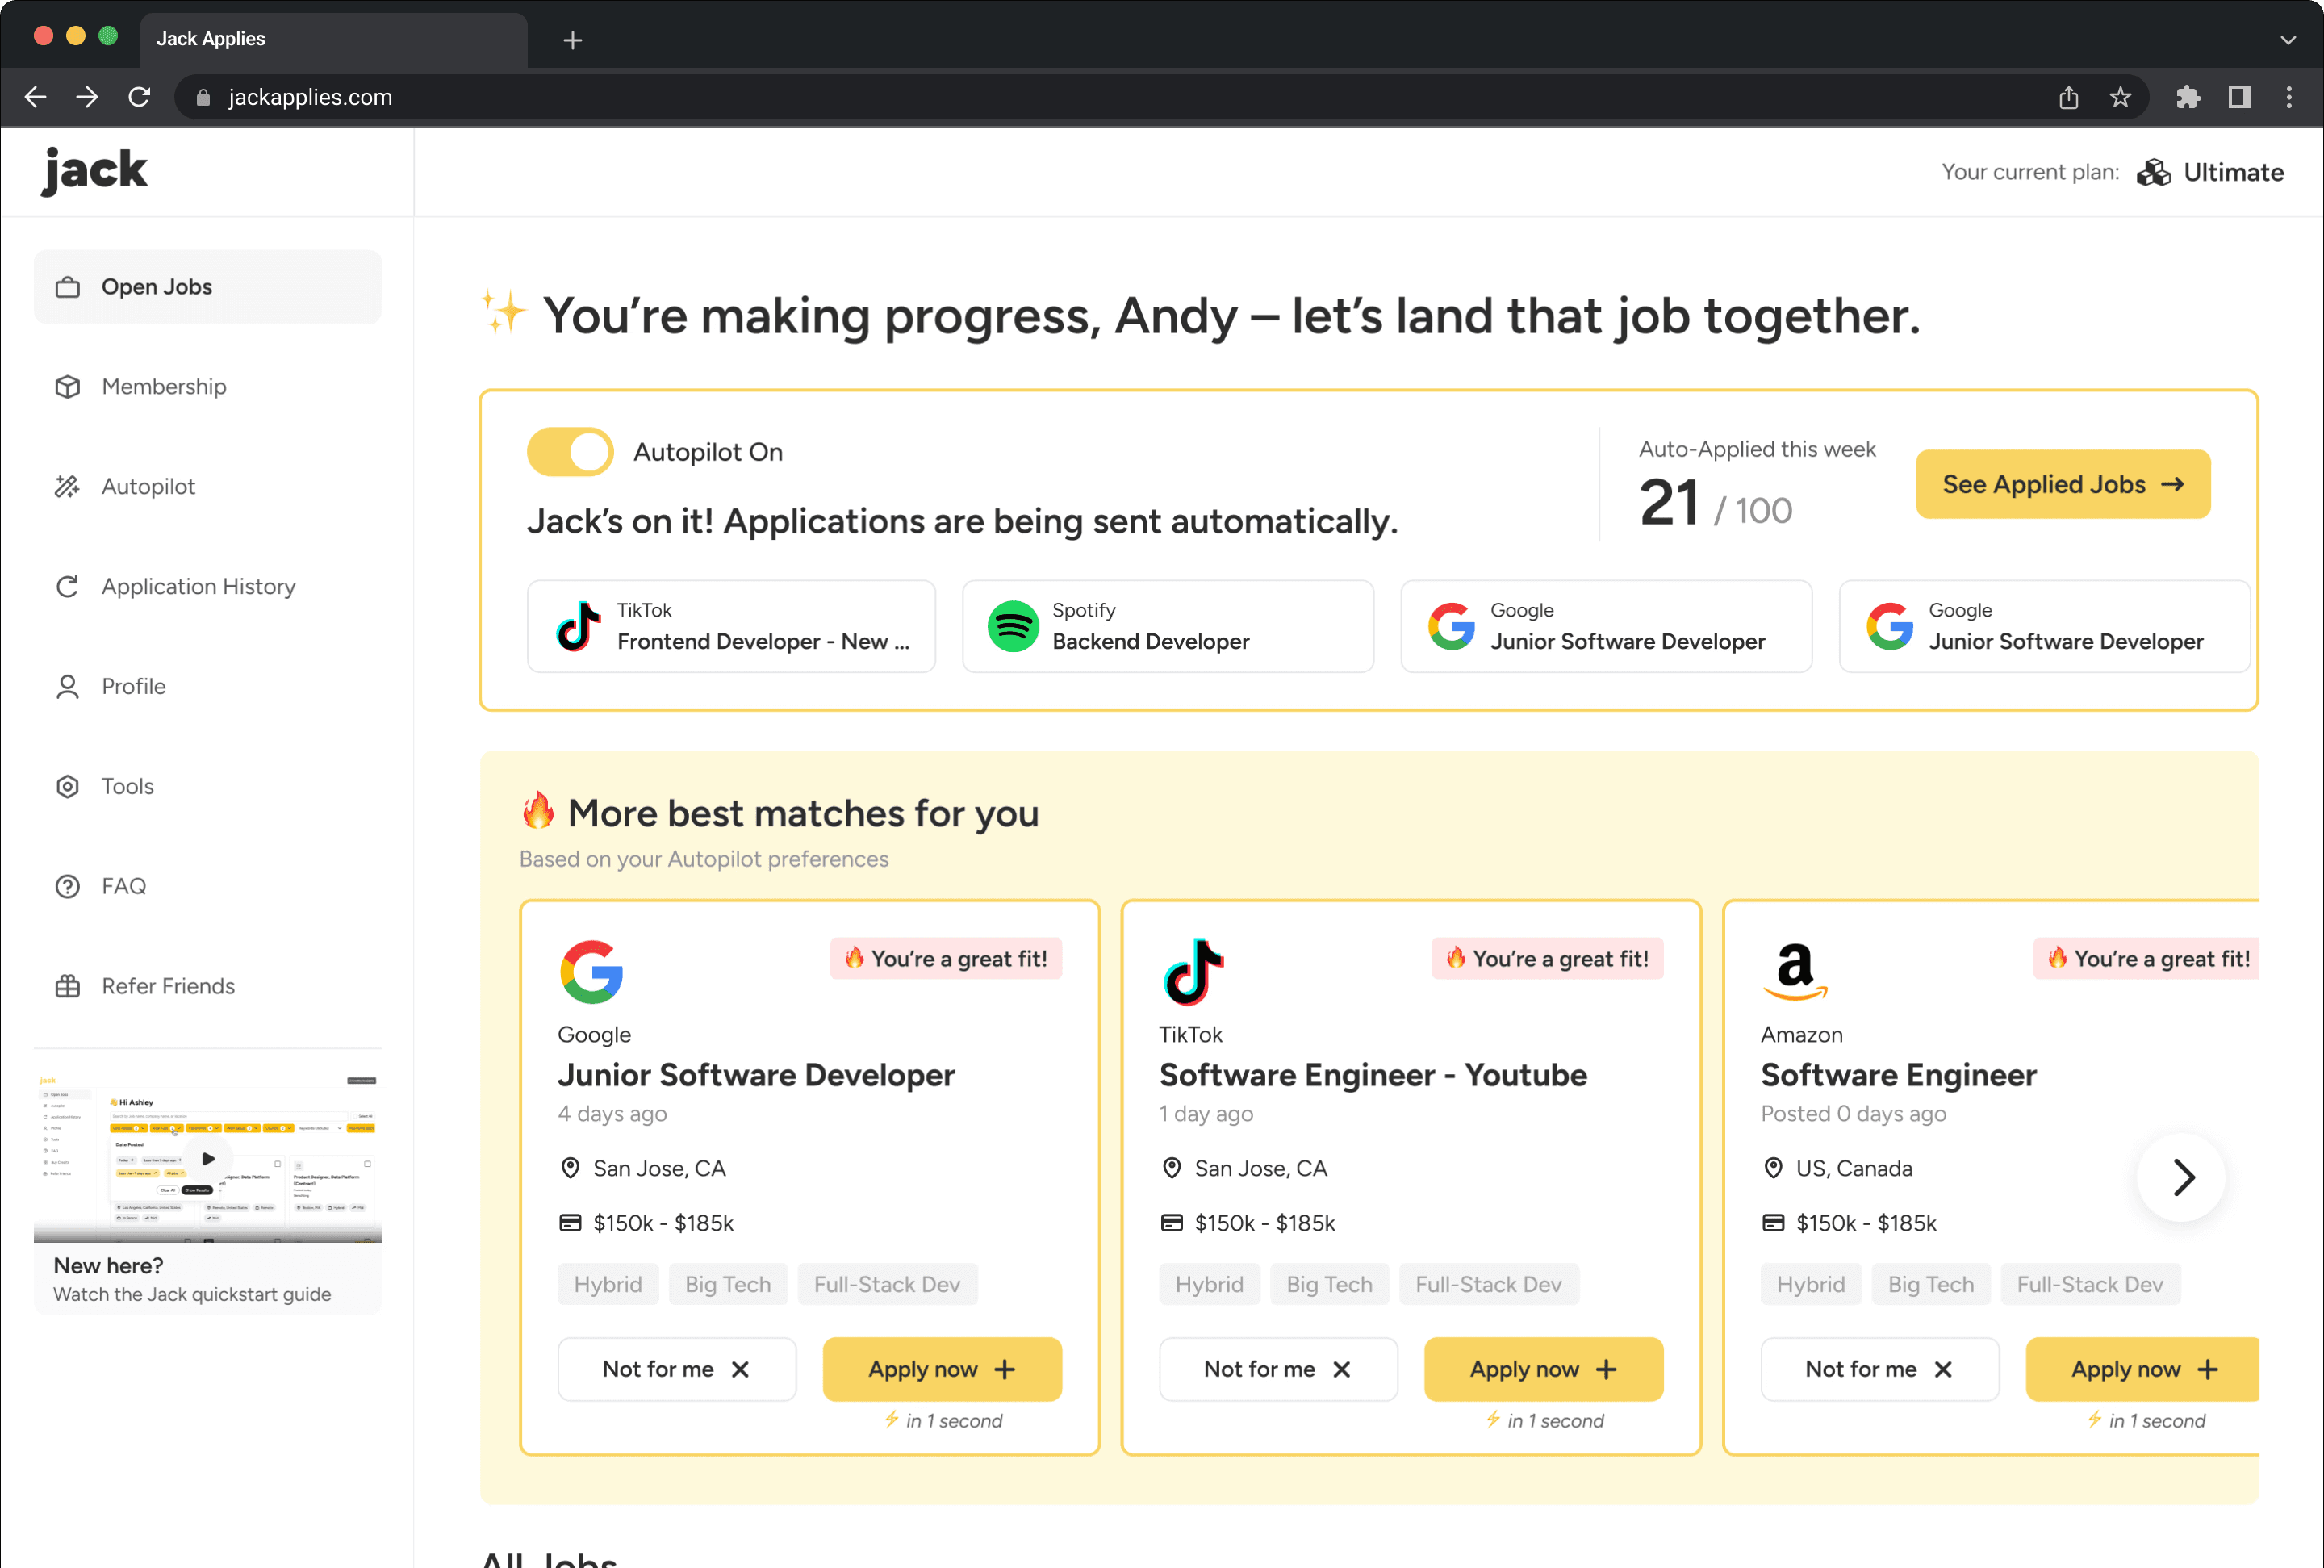2324x1568 pixels.
Task: Open the Membership sidebar menu item
Action: pyautogui.click(x=164, y=387)
